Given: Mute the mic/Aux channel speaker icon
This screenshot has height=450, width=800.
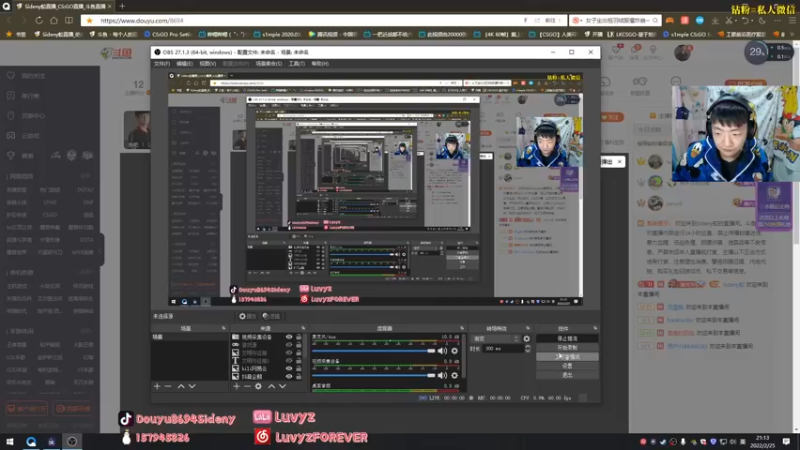Looking at the screenshot, I should [442, 351].
